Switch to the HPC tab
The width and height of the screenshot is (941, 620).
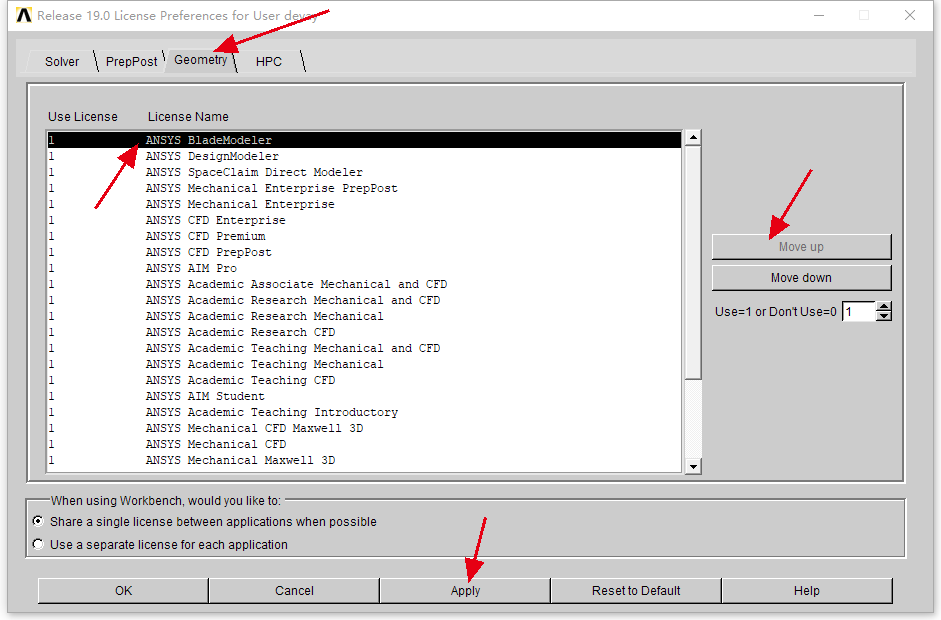[x=268, y=62]
